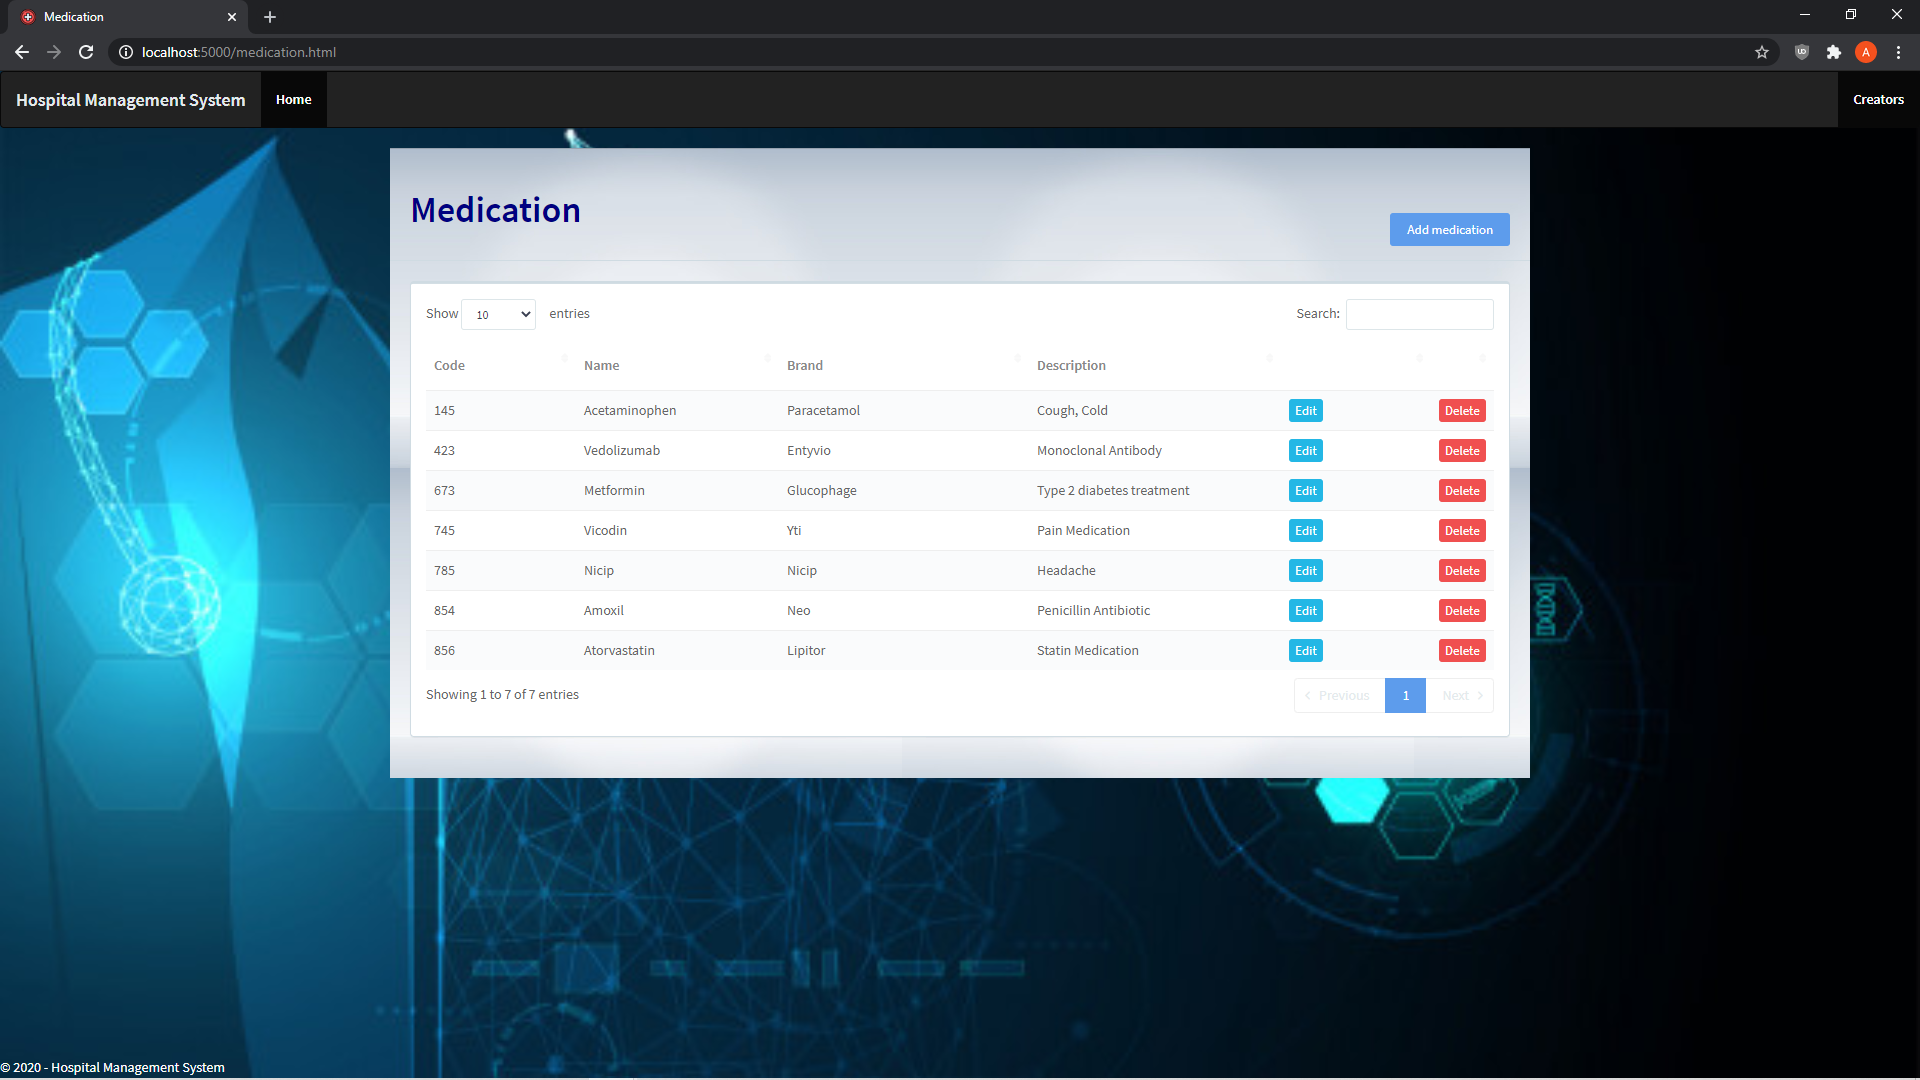Click the Search input field

pos(1419,313)
